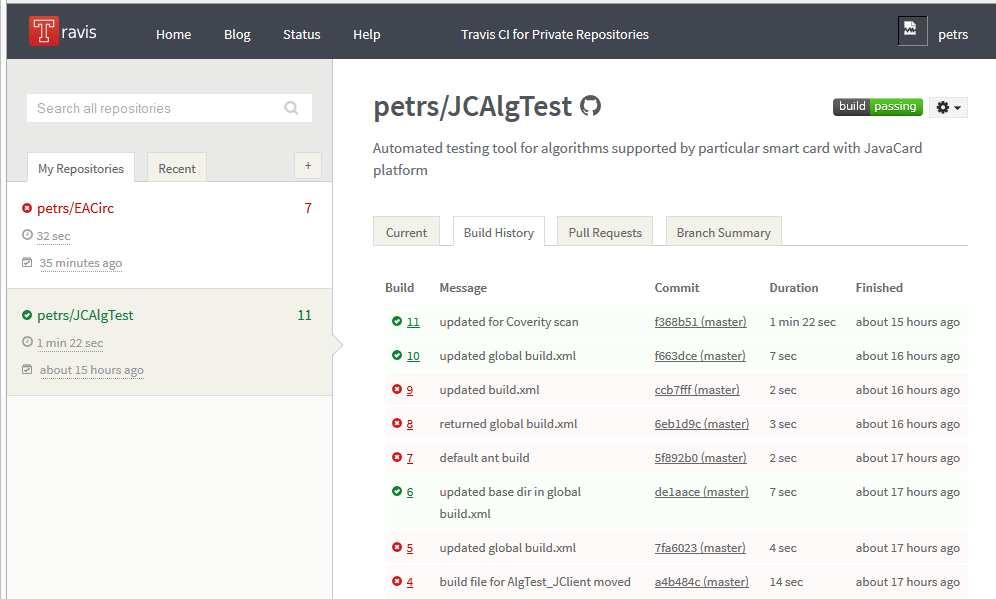Open the Branch Summary tab
996x599 pixels.
click(723, 232)
